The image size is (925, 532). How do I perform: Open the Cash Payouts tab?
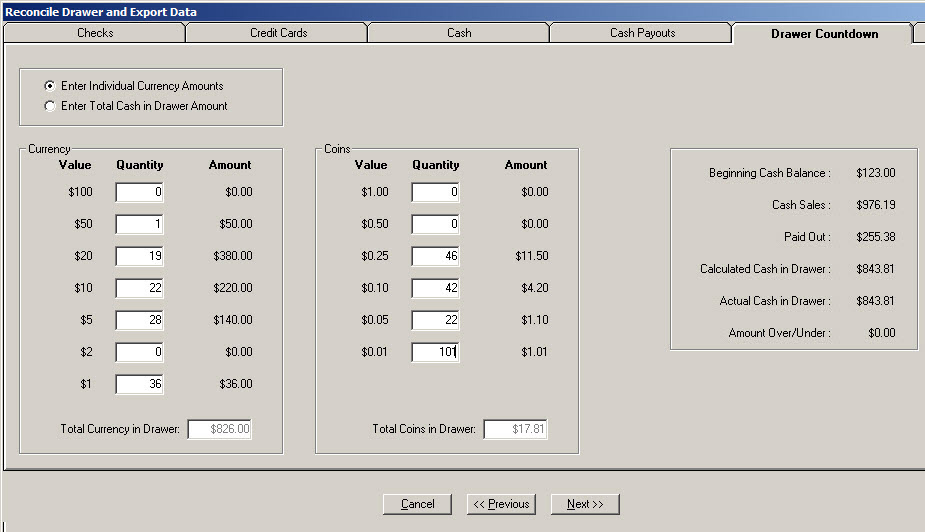pyautogui.click(x=642, y=33)
